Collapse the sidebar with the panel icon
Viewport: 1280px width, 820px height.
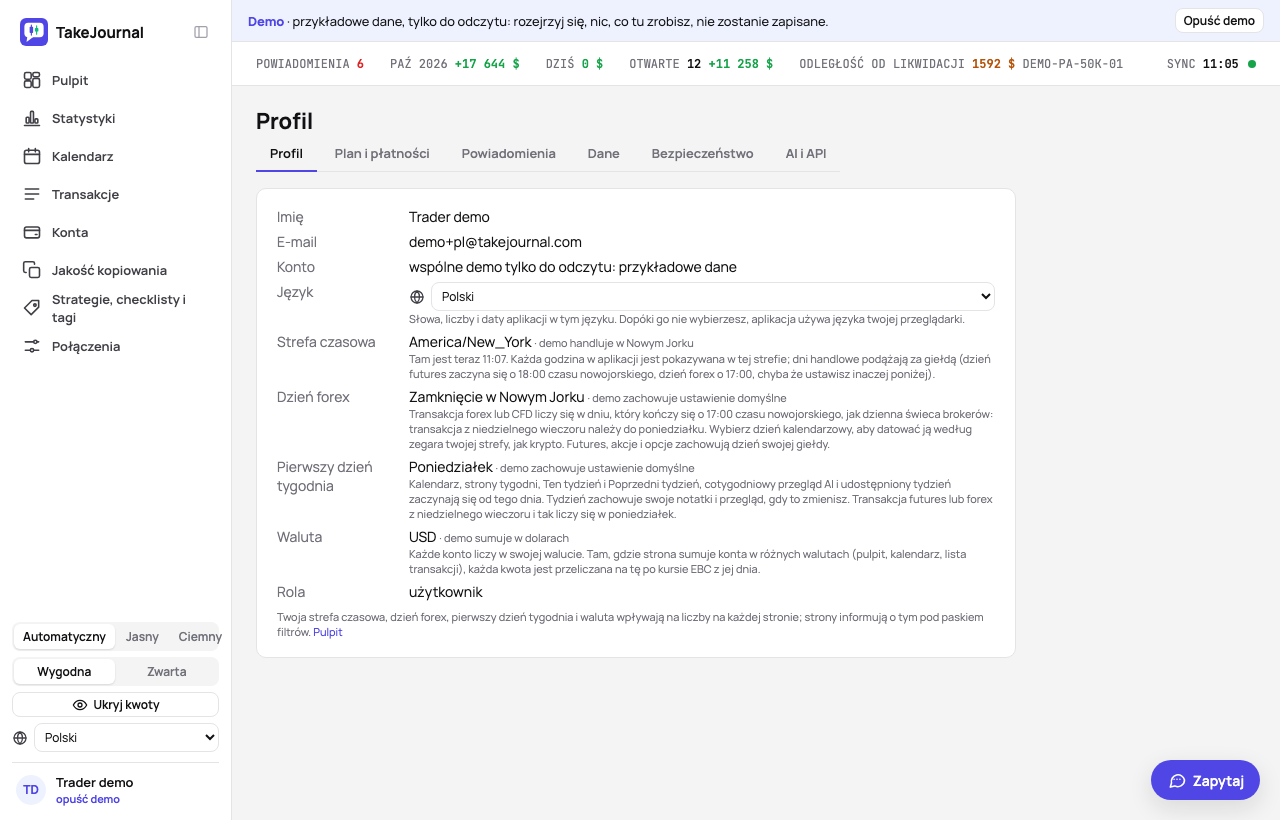[x=201, y=32]
